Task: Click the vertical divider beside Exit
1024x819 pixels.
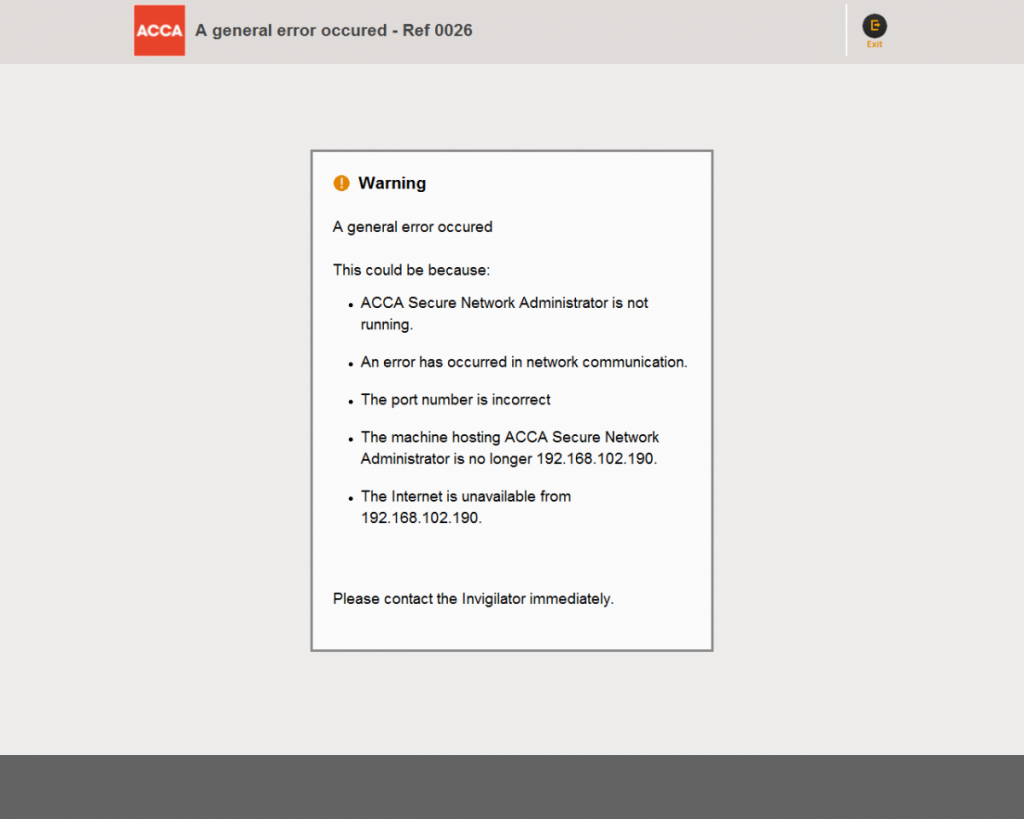Action: [846, 30]
